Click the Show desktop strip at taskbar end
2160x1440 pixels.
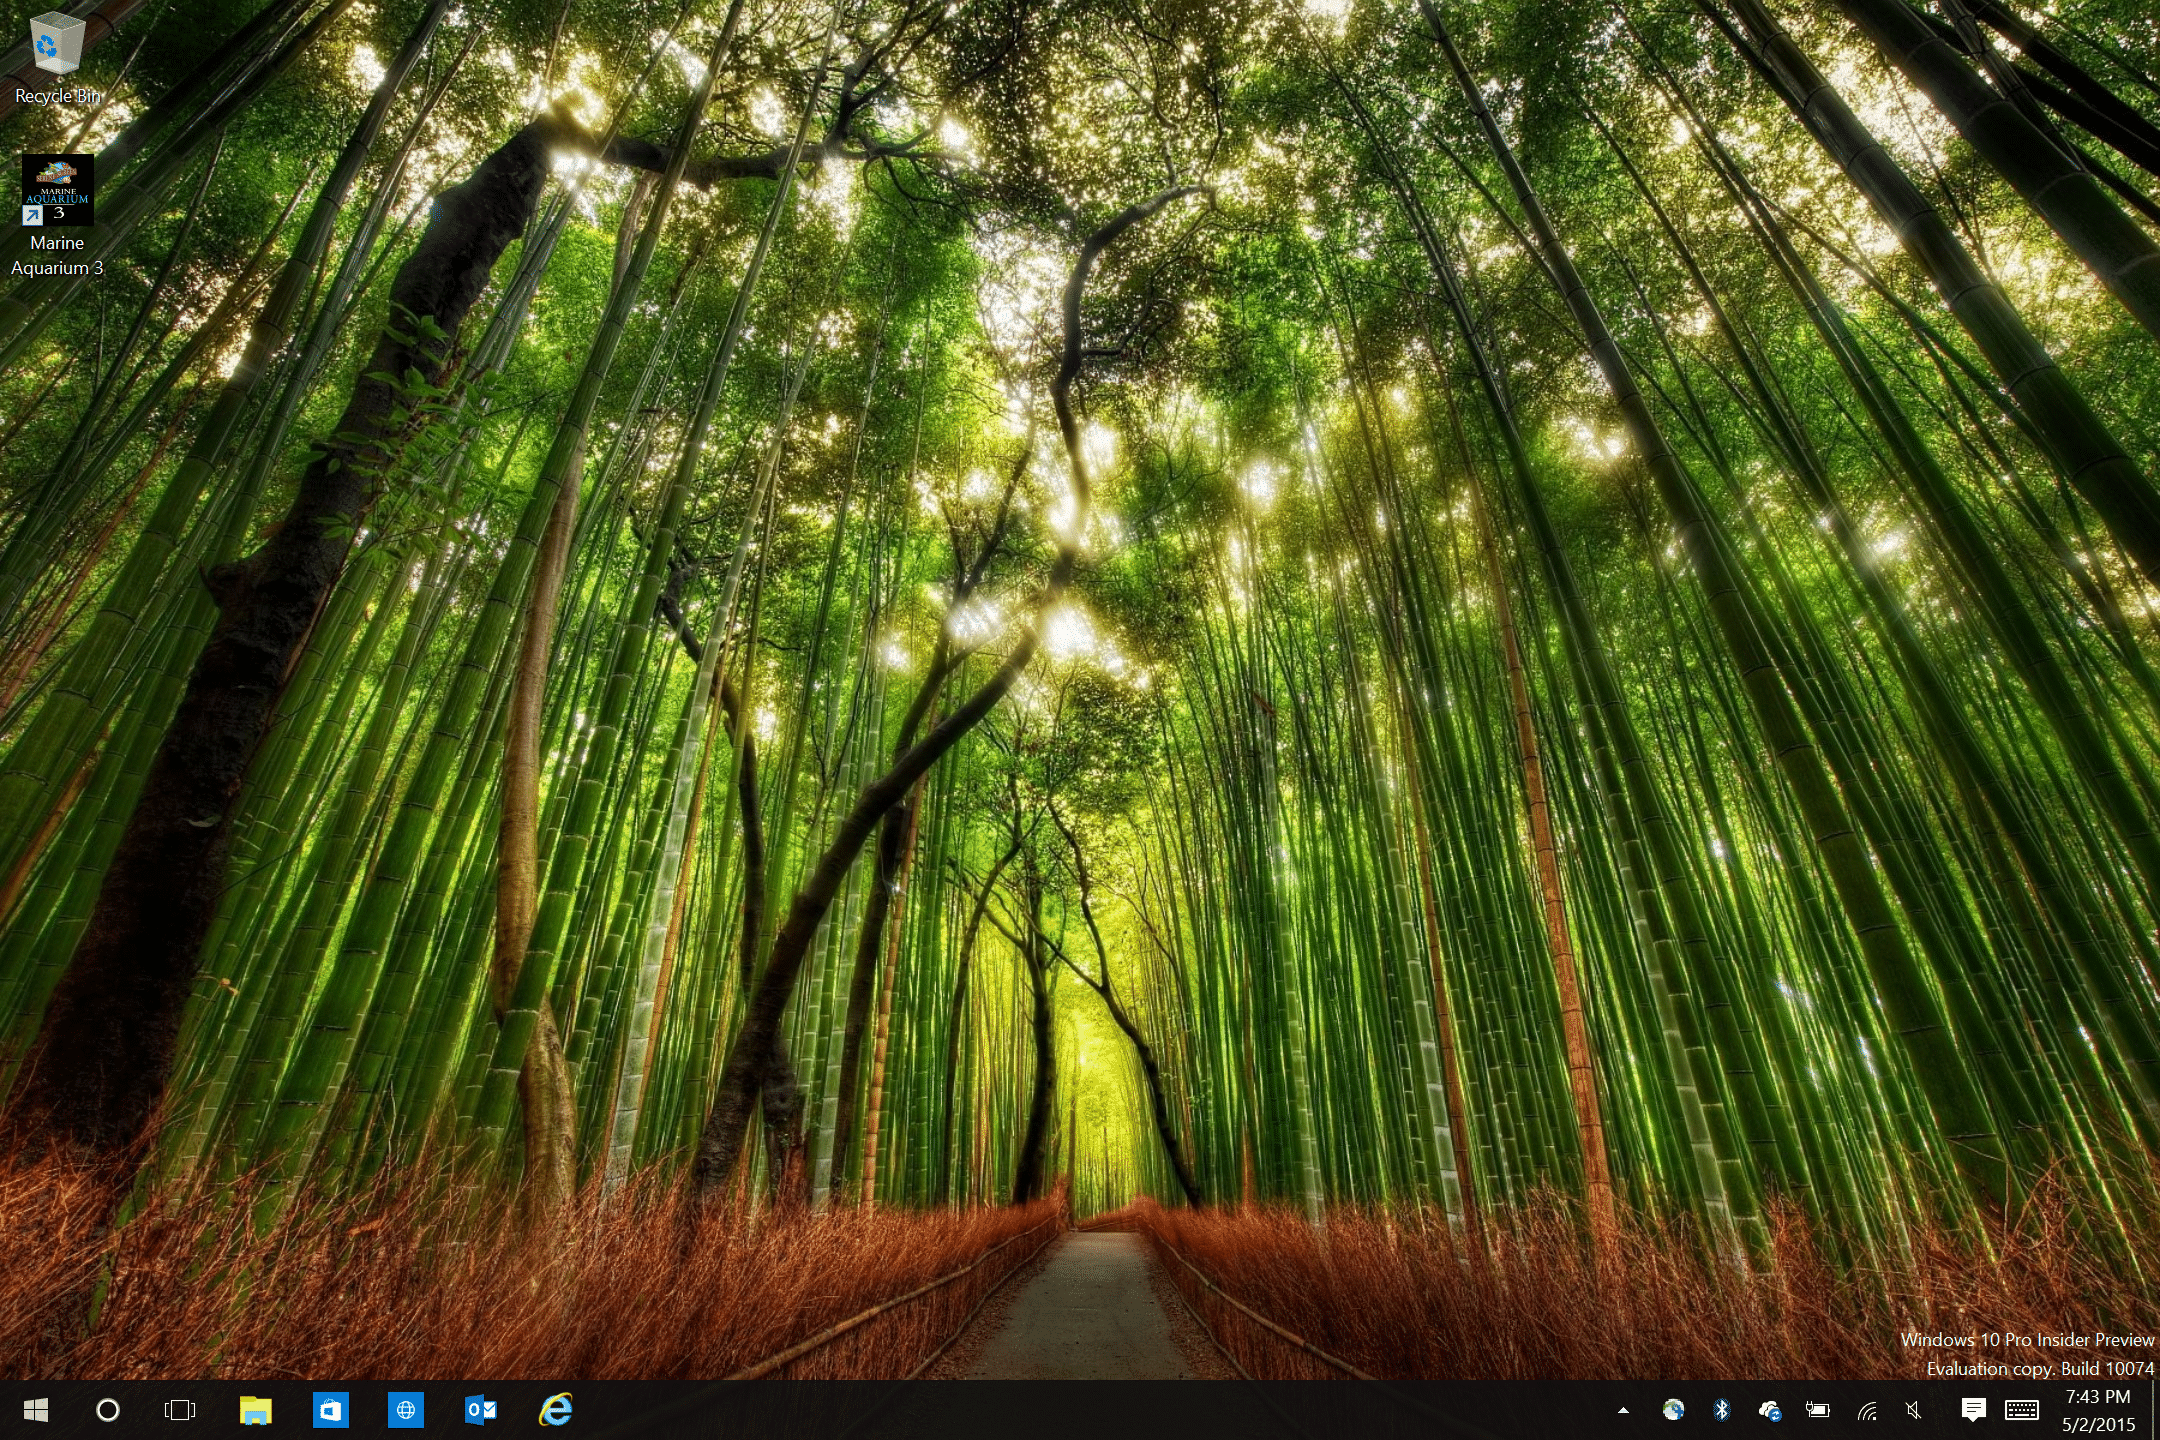(2154, 1410)
